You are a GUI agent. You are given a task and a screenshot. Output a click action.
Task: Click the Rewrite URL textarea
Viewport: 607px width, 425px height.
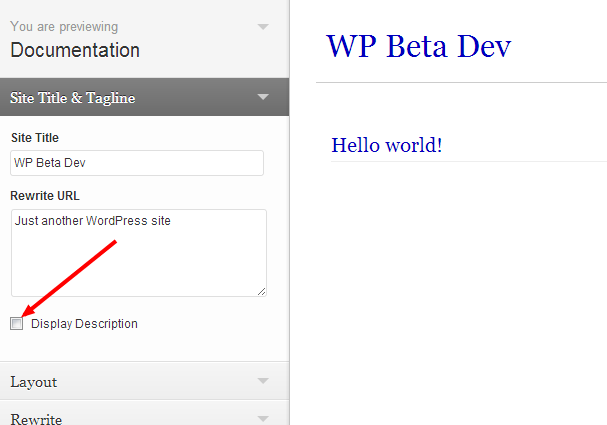tap(139, 253)
